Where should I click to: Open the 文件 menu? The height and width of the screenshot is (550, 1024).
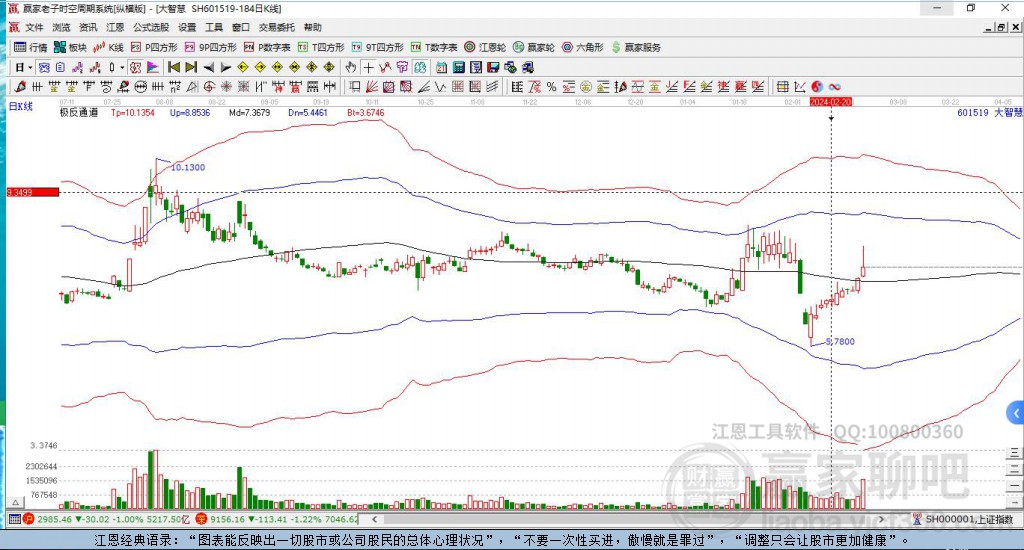click(x=34, y=27)
